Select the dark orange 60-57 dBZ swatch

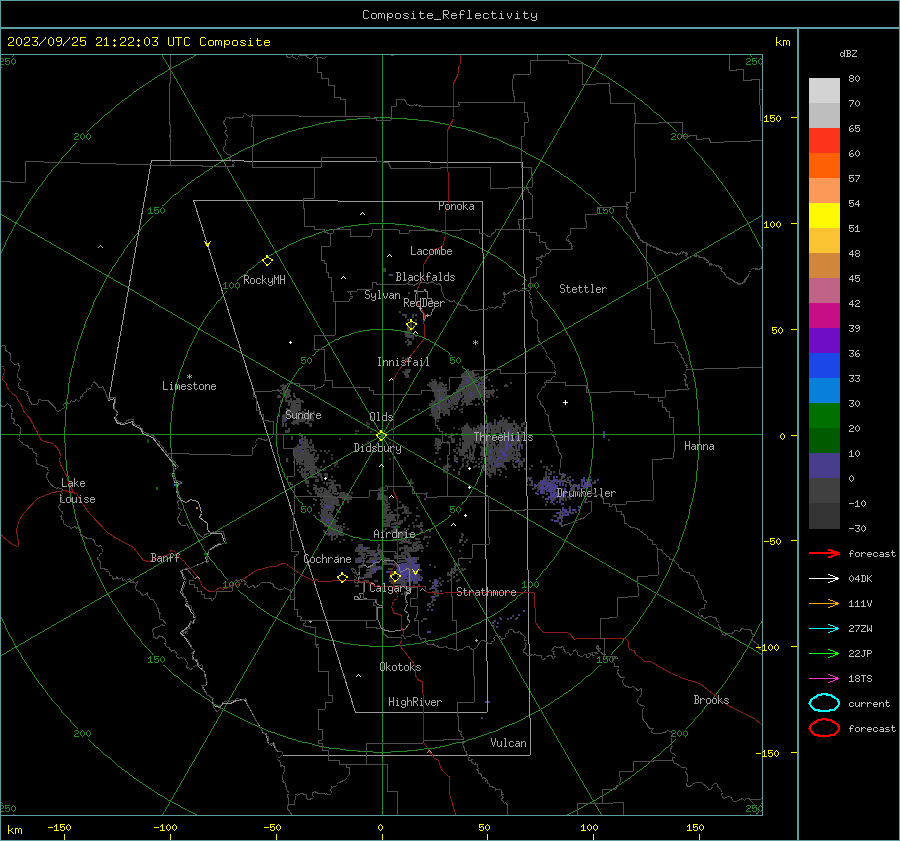[x=824, y=165]
